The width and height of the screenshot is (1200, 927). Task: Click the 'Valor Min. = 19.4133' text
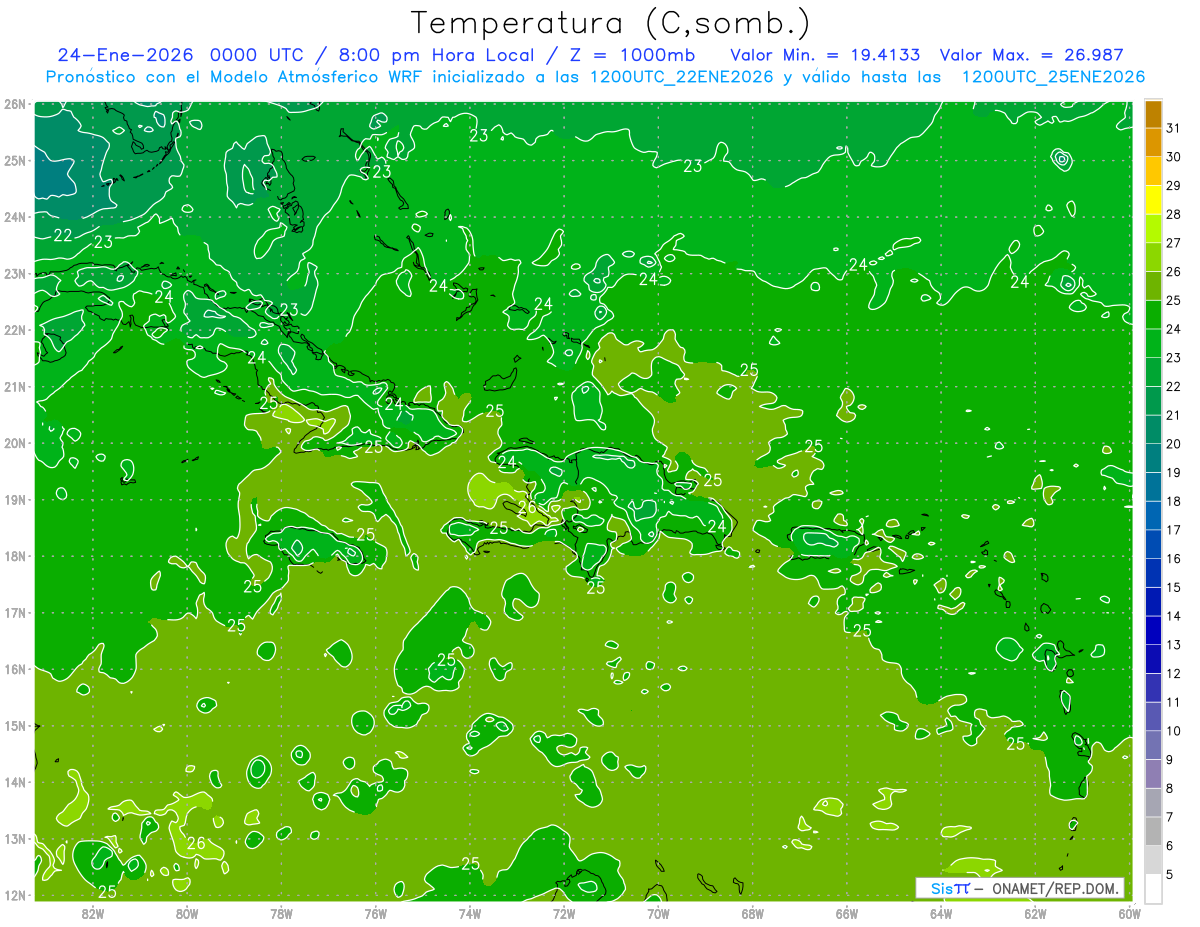[x=826, y=55]
